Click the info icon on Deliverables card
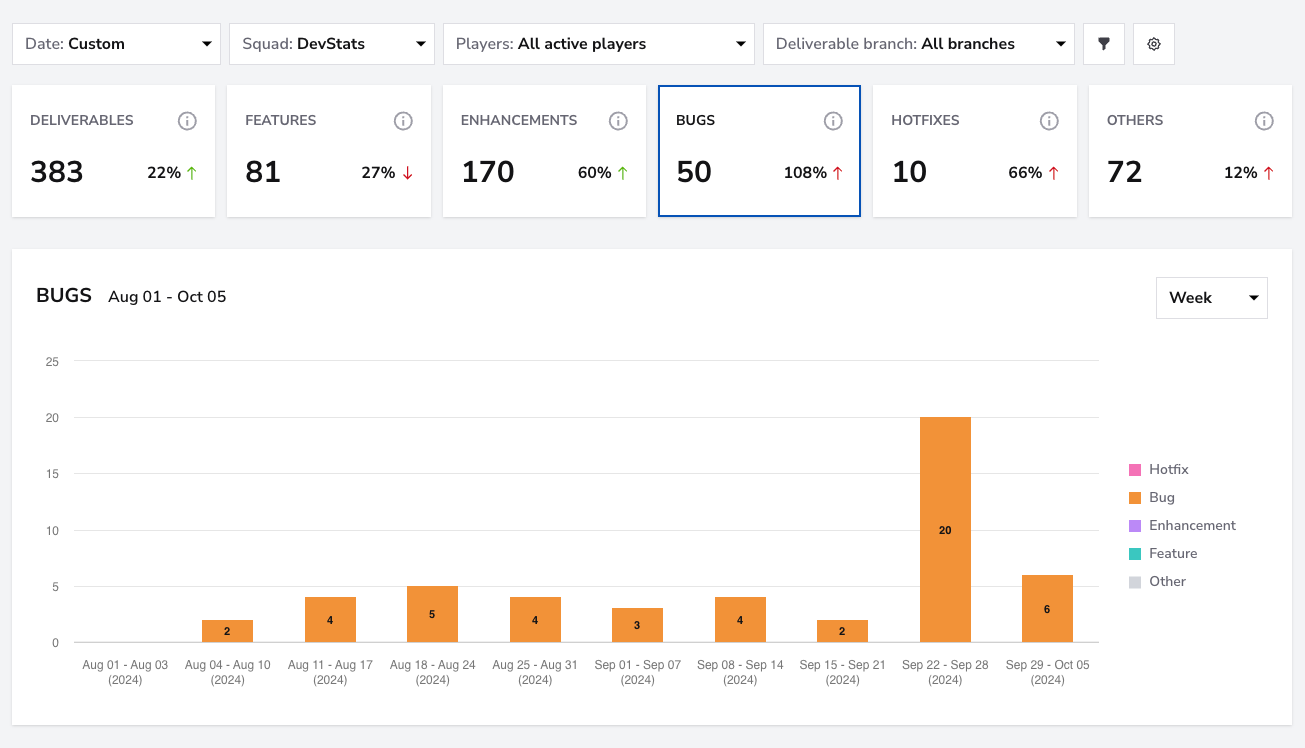 [187, 121]
